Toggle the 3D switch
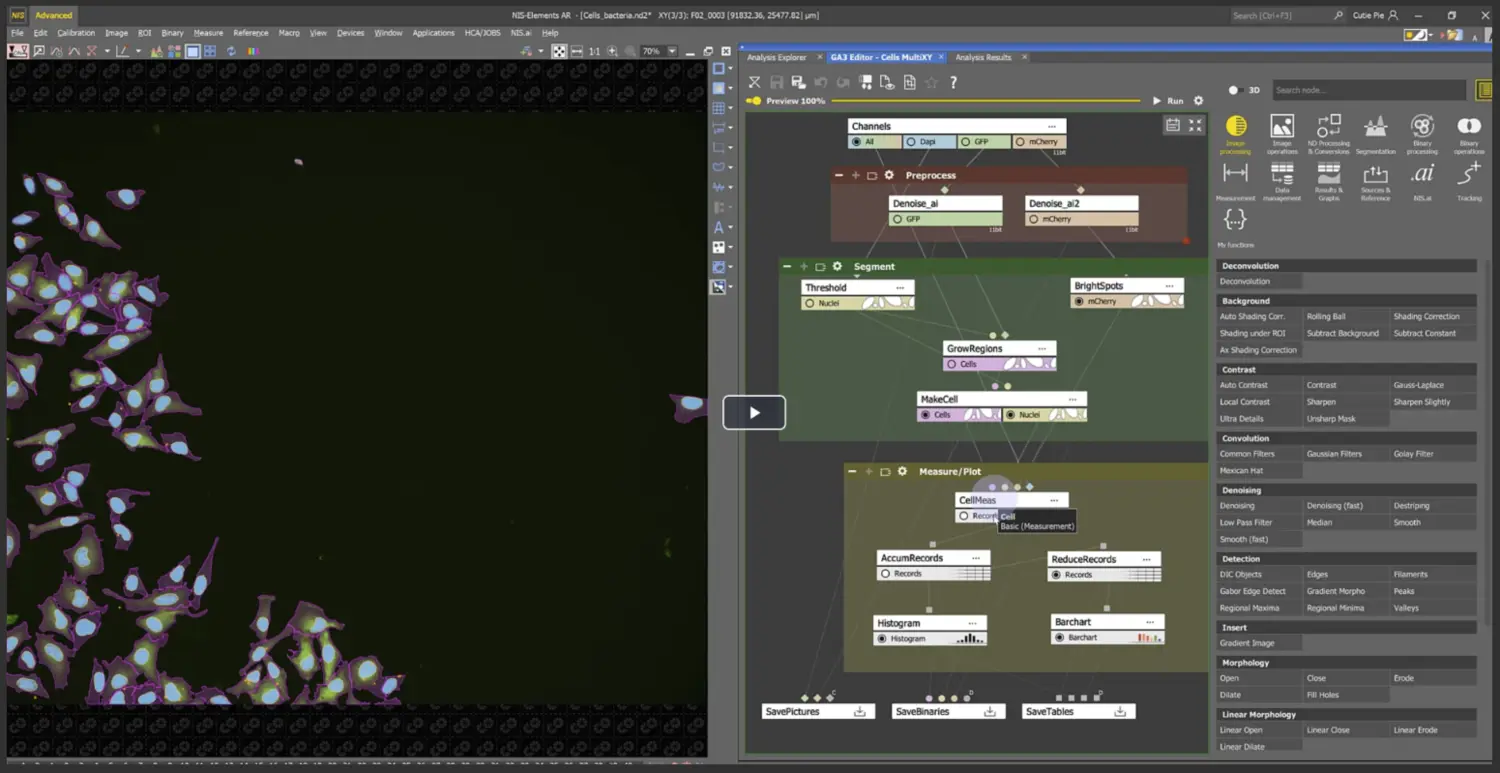1500x773 pixels. (x=1236, y=90)
